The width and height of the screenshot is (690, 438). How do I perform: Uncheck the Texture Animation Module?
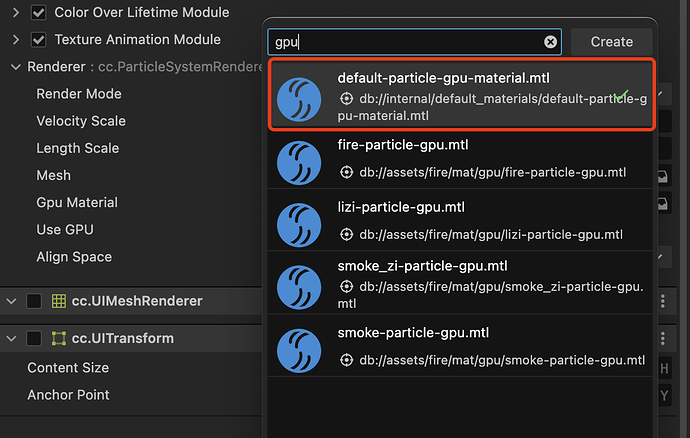click(39, 40)
